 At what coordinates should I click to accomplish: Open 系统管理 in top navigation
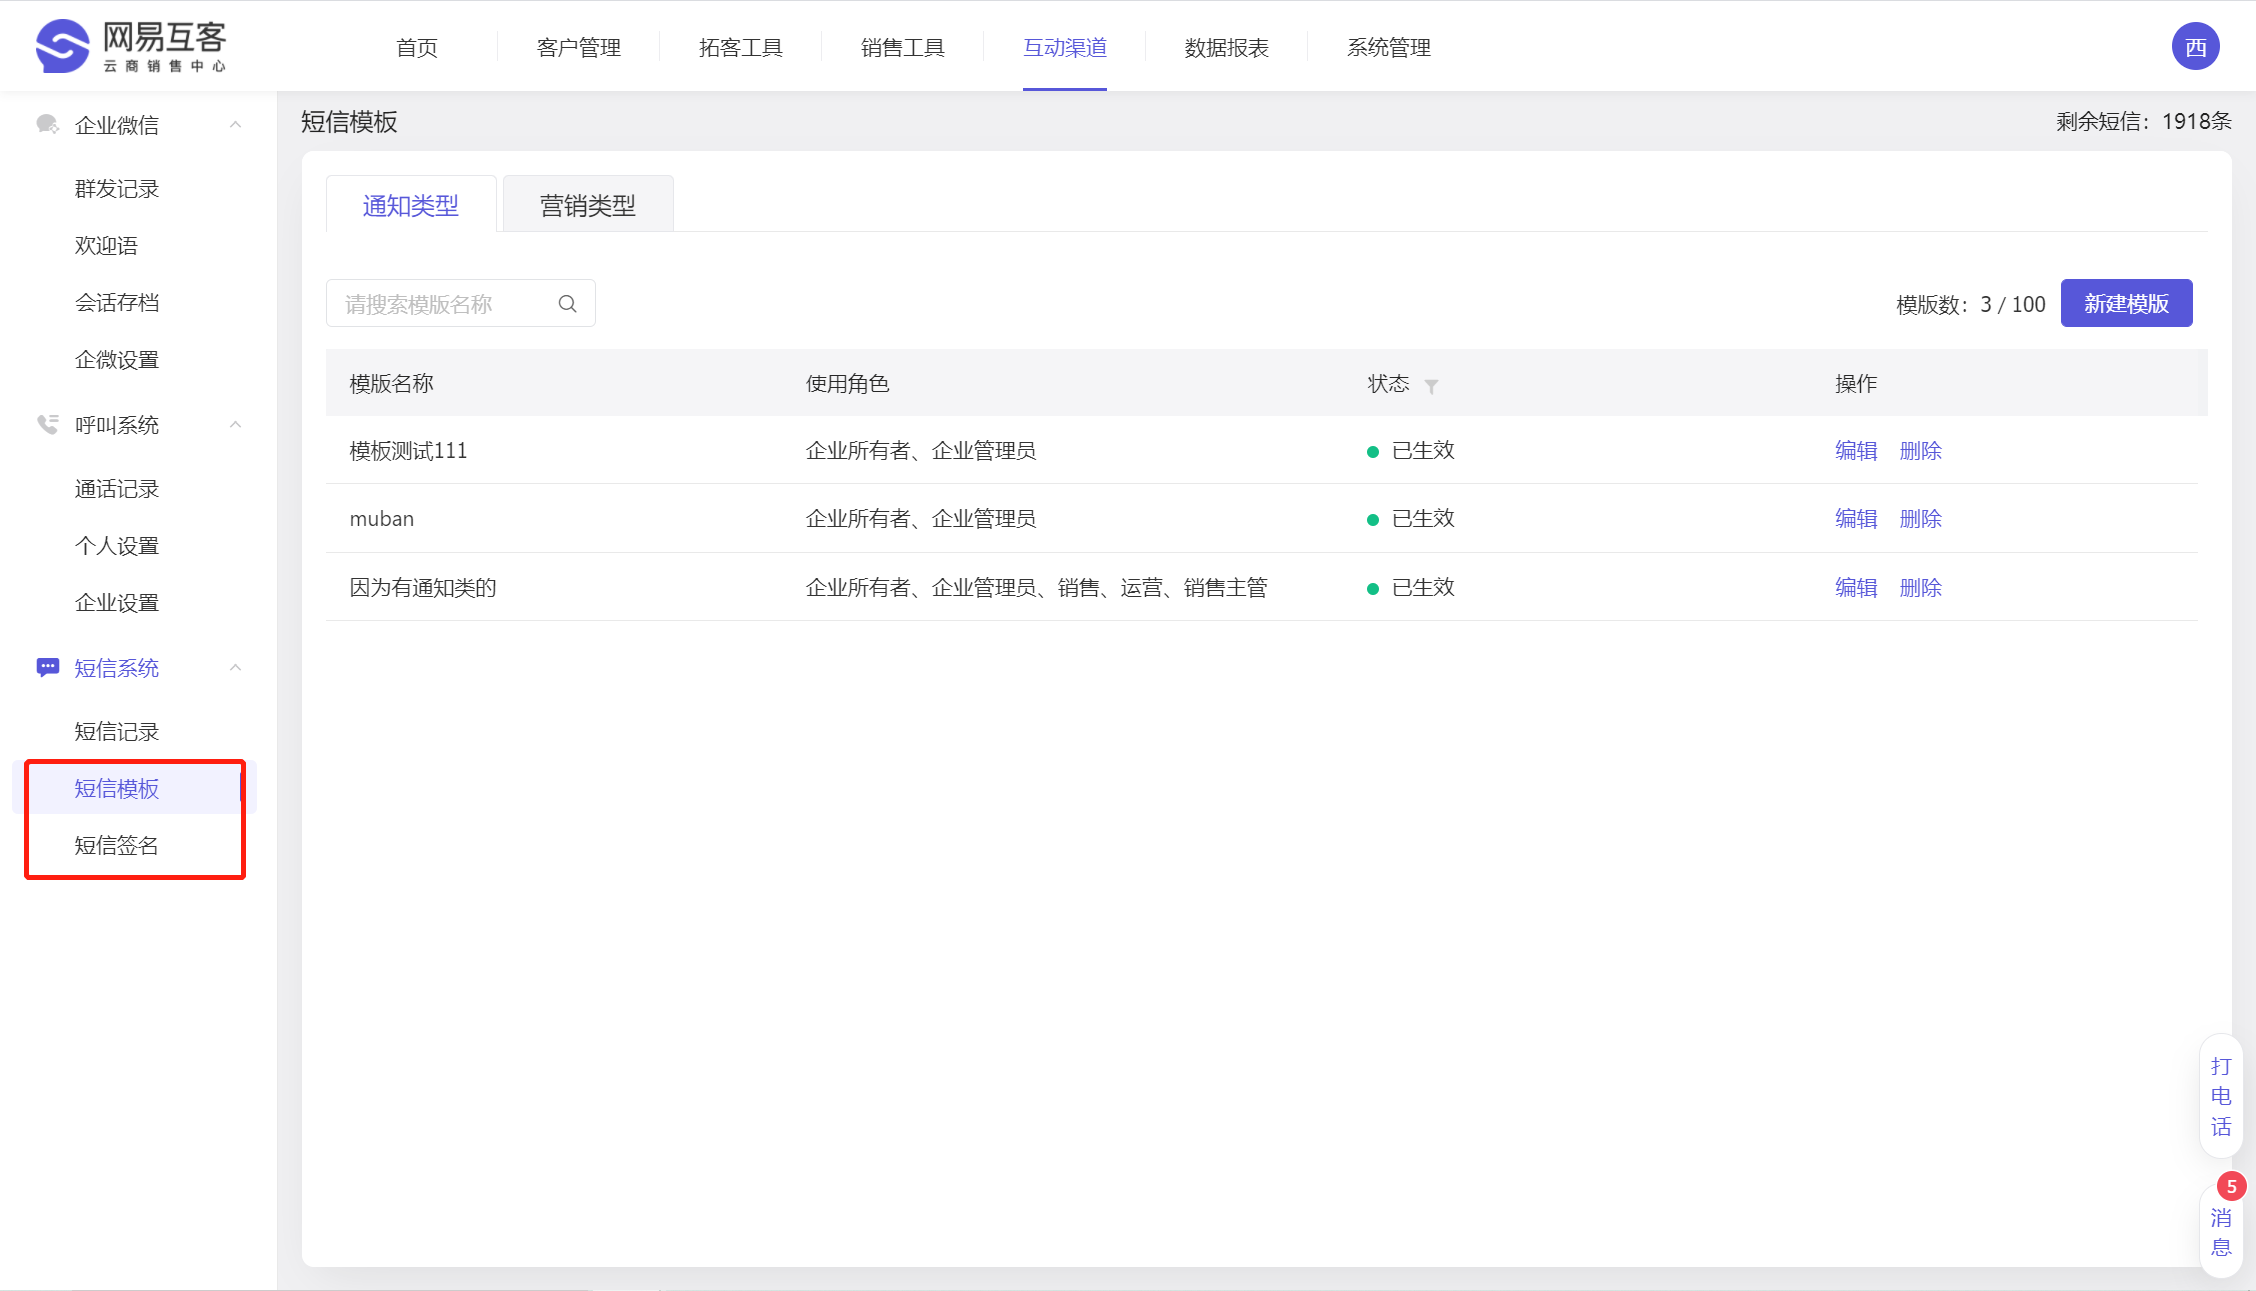pyautogui.click(x=1388, y=47)
